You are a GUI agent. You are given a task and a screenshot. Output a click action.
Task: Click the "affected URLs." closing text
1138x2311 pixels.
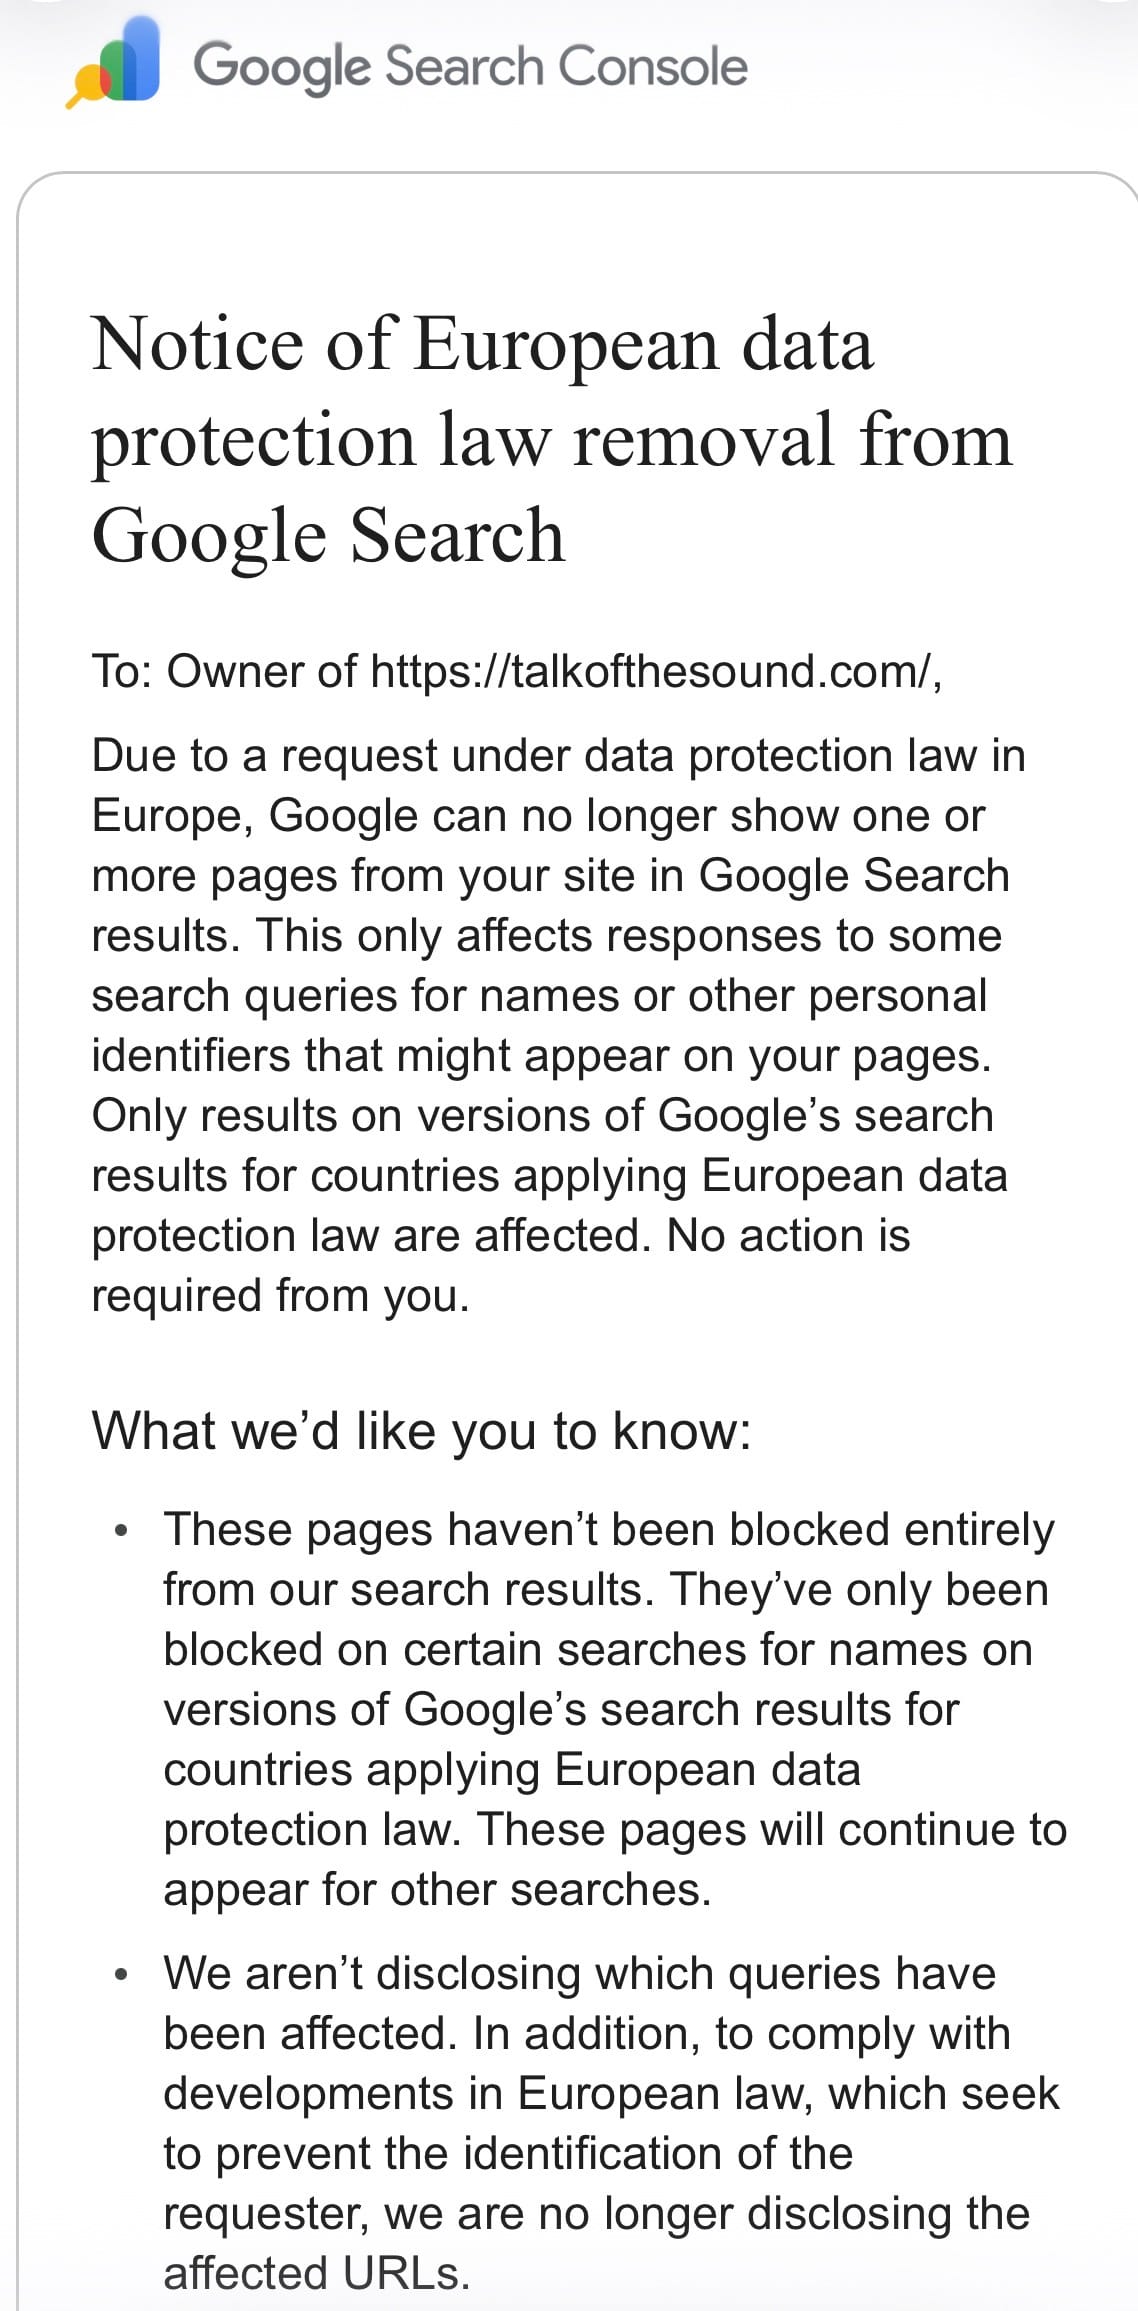[317, 2273]
